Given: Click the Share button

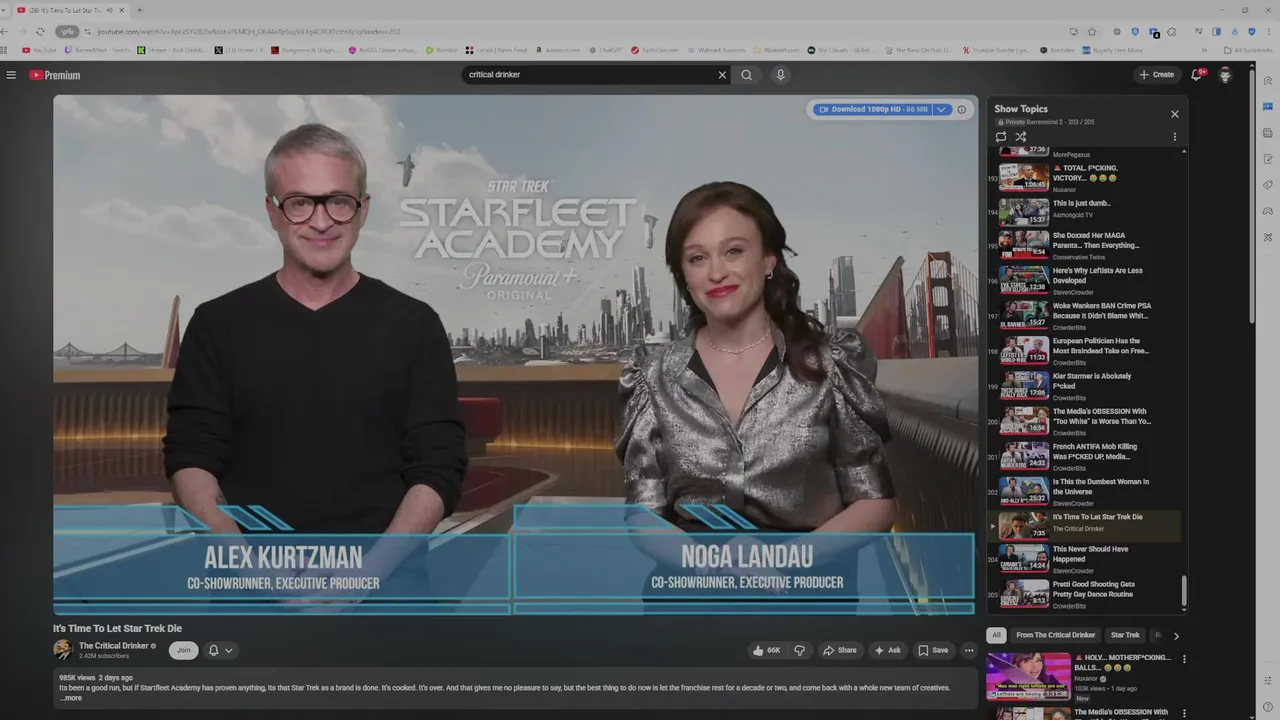Looking at the screenshot, I should click(x=840, y=650).
